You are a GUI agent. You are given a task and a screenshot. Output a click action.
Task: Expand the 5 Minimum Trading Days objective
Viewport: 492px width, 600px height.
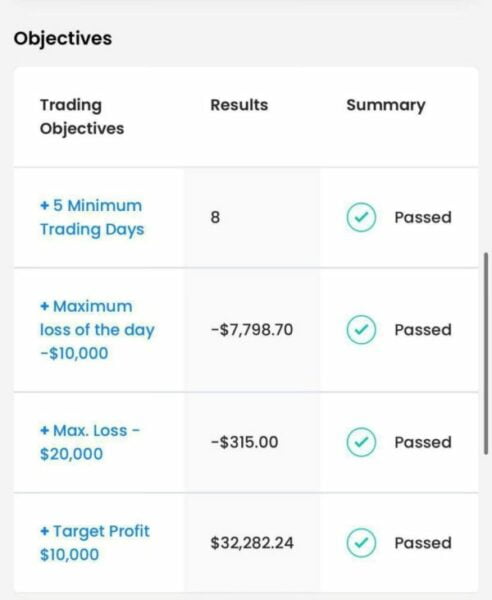[92, 217]
